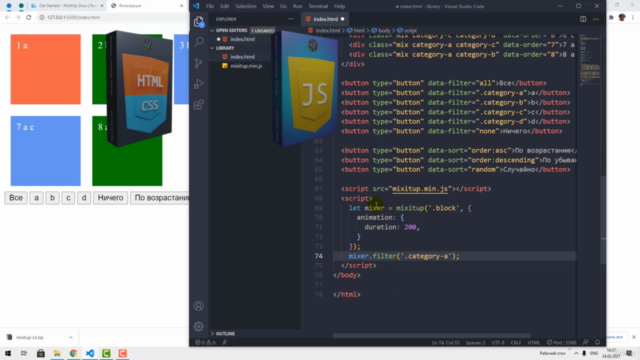Click the Live Server Port 5500 status item
The width and height of the screenshot is (640, 360).
point(561,342)
